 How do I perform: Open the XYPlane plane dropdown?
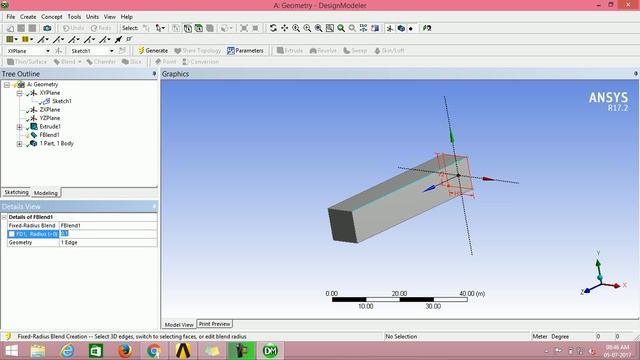[47, 51]
